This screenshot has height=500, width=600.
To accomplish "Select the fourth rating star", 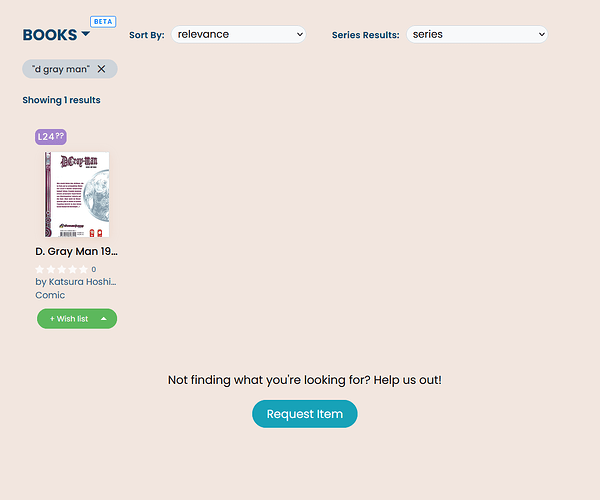I will [72, 270].
